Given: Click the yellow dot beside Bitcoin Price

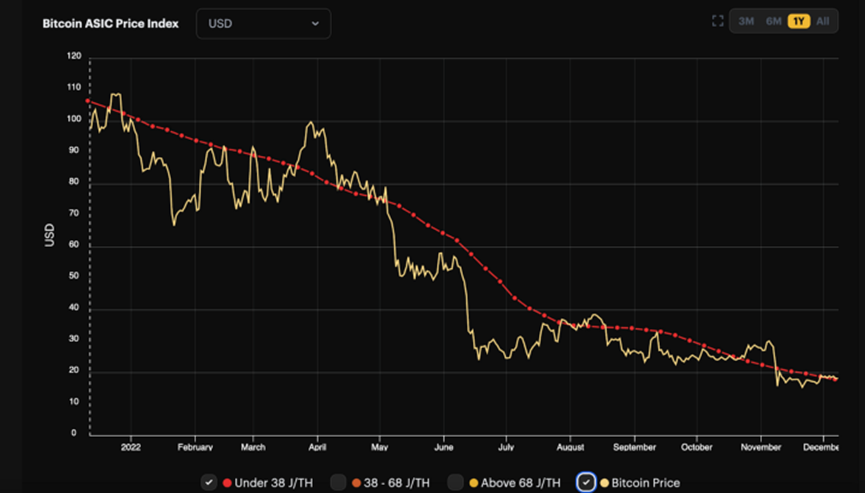Looking at the screenshot, I should point(604,483).
